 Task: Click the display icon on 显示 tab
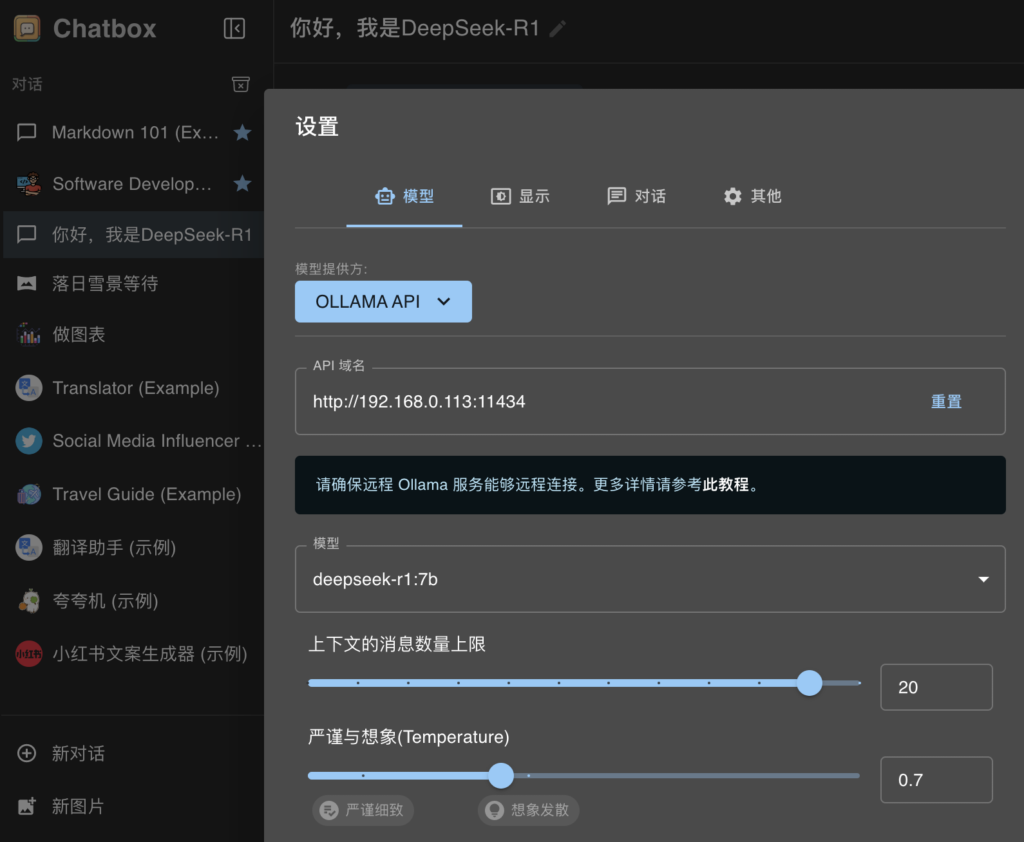click(501, 196)
